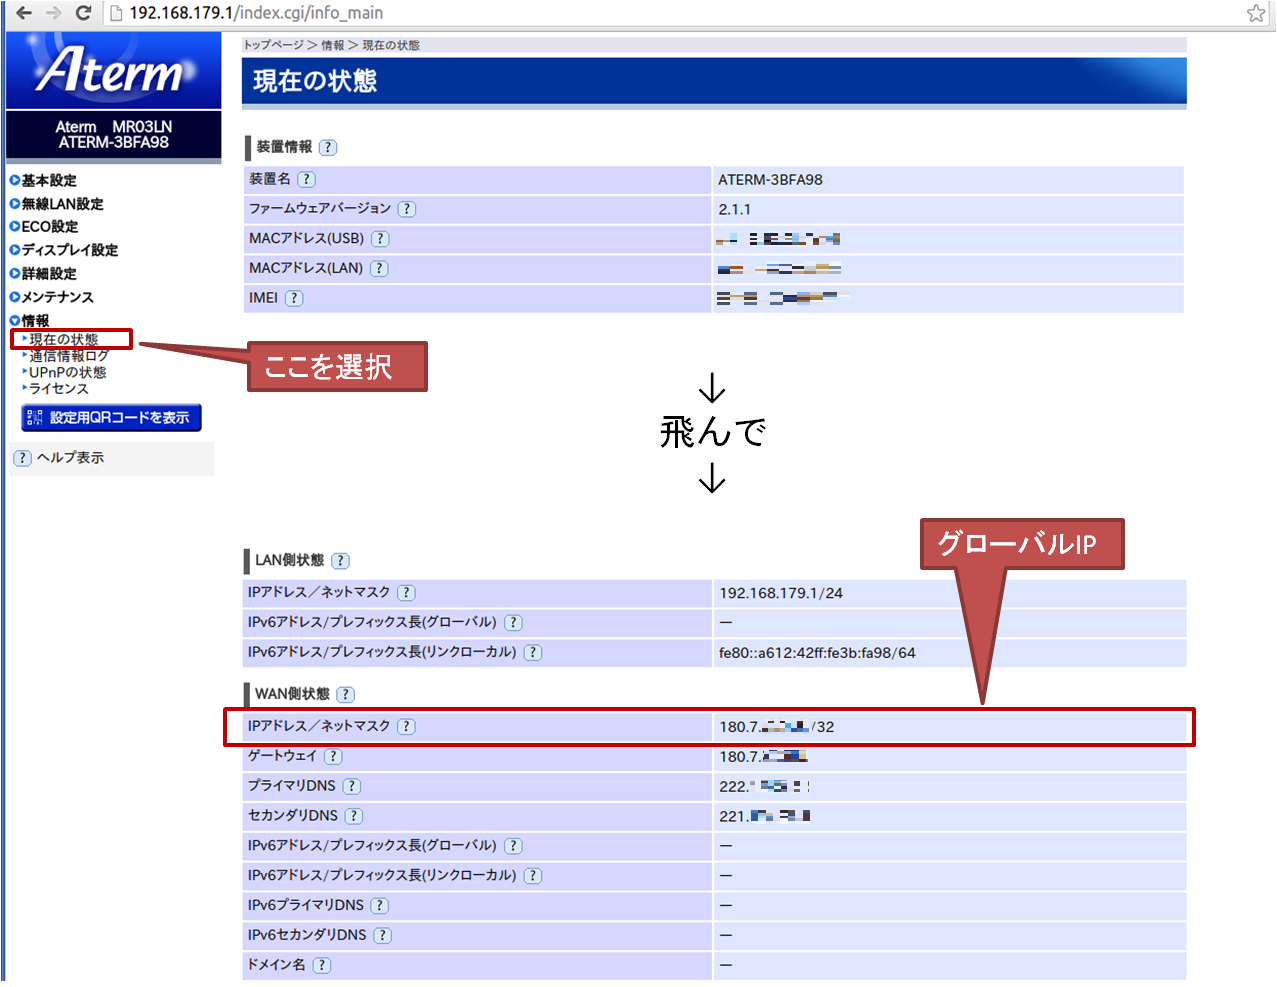Expand the 無線LAN設定 menu
This screenshot has height=987, width=1277.
pyautogui.click(x=56, y=204)
